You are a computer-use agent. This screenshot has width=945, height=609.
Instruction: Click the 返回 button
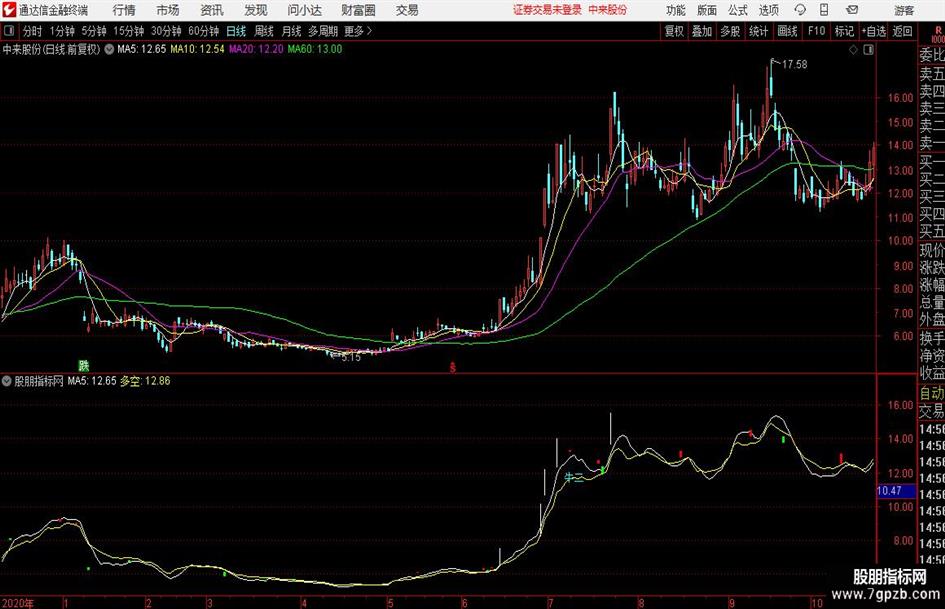(902, 31)
